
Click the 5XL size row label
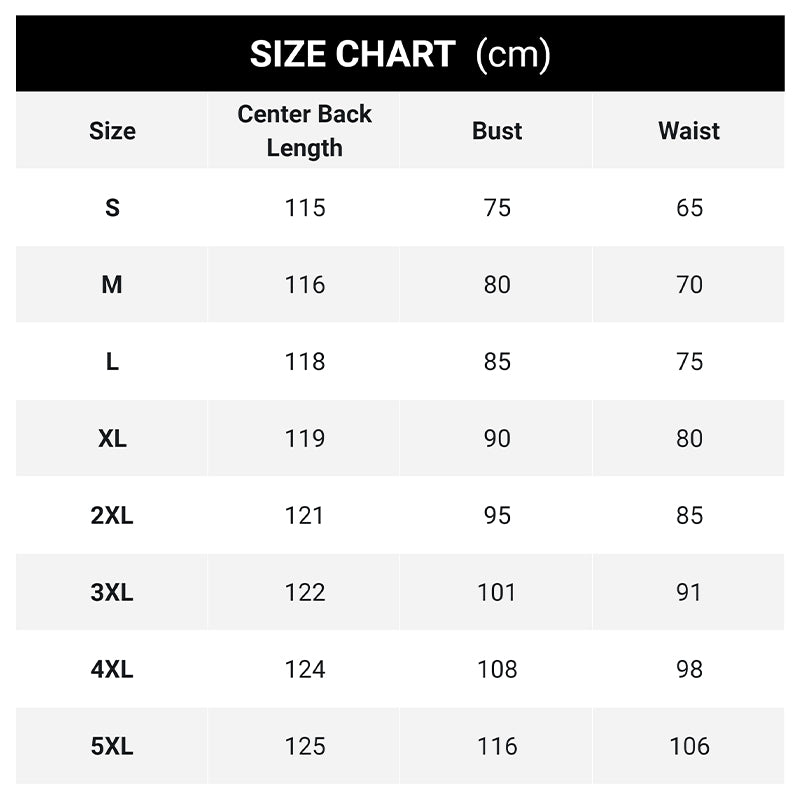click(x=112, y=747)
